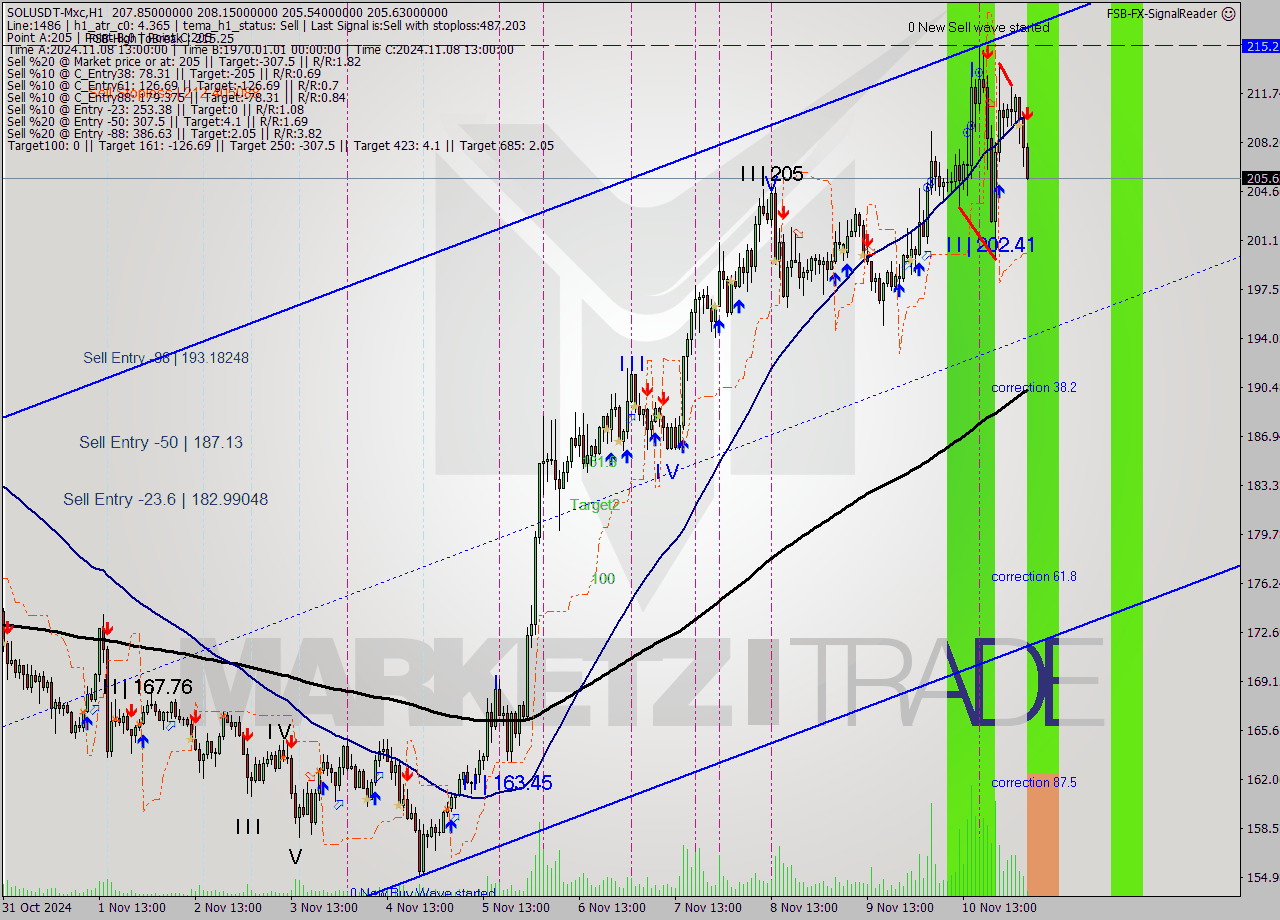1280x920 pixels.
Task: Click the 197.5 price axis value
Action: point(1262,289)
